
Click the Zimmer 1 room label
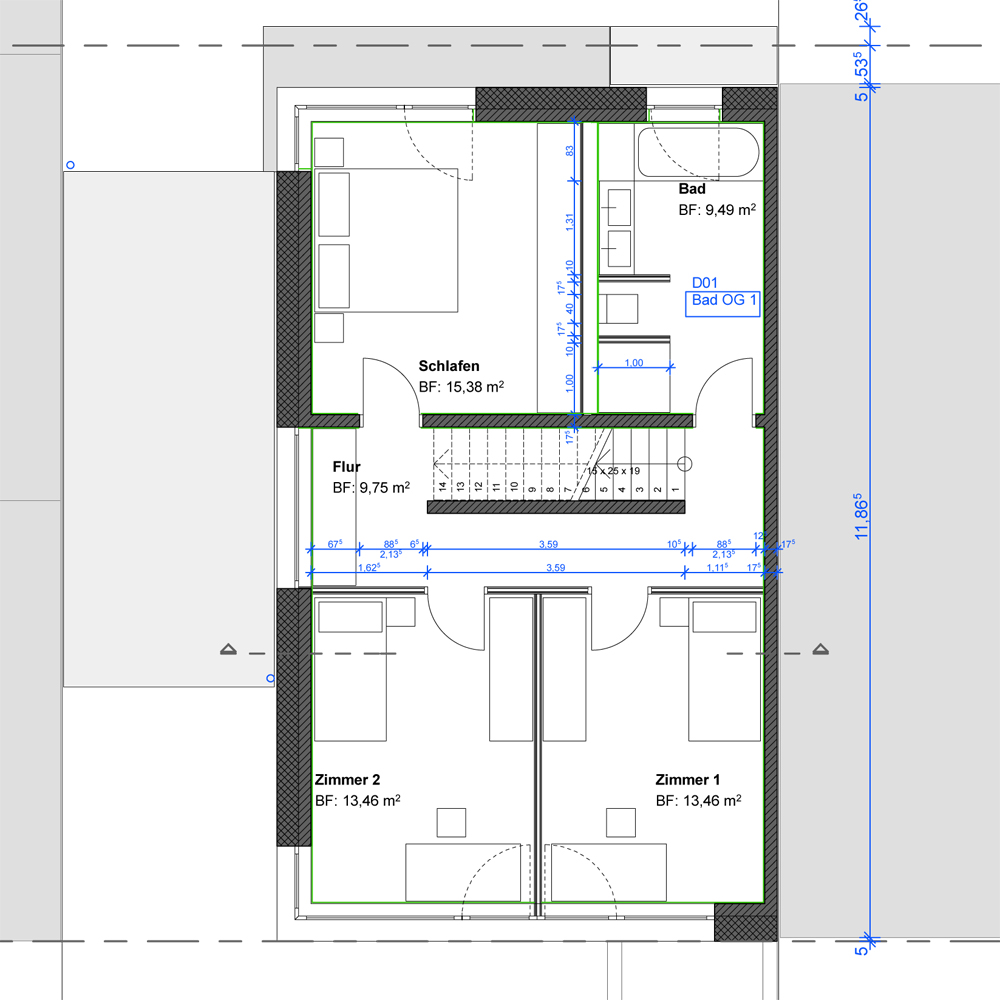(x=688, y=780)
